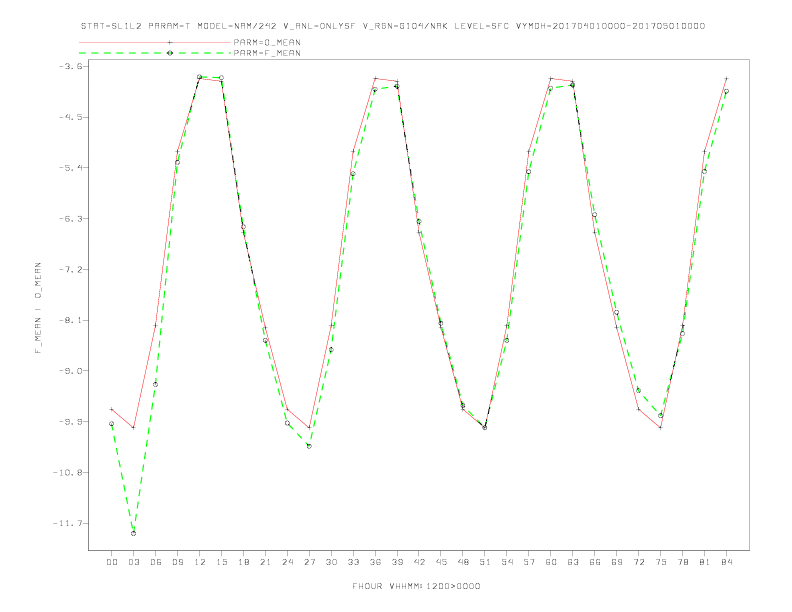Click the -10.8 y-axis tick label
The width and height of the screenshot is (792, 612).
(x=70, y=473)
